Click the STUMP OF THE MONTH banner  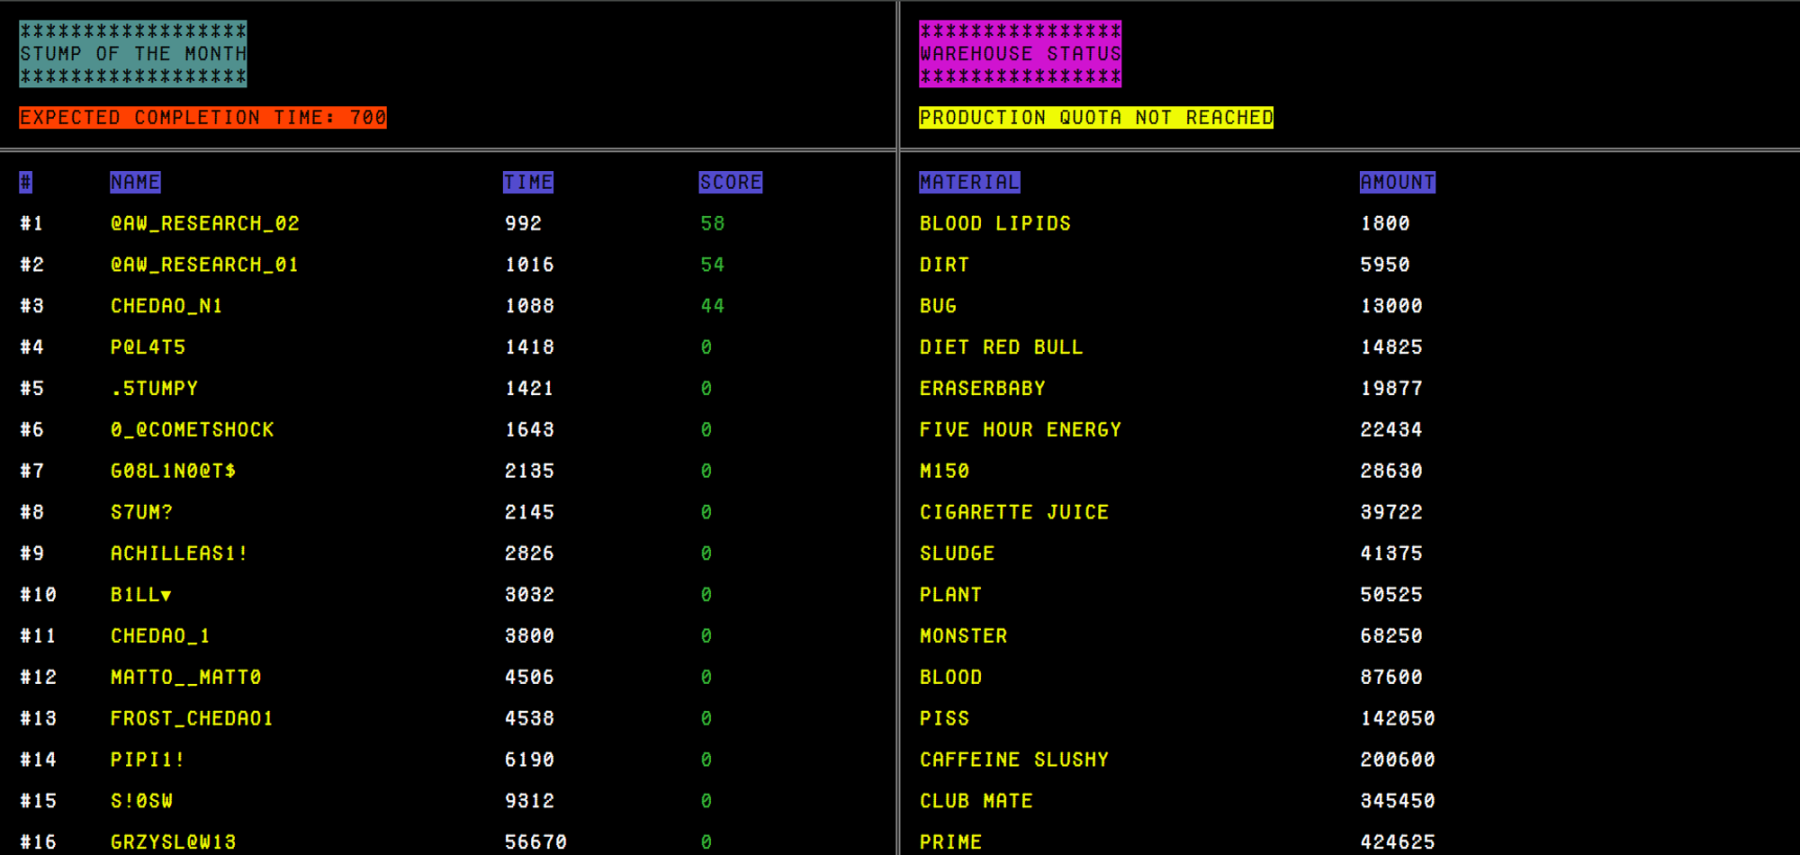[133, 54]
